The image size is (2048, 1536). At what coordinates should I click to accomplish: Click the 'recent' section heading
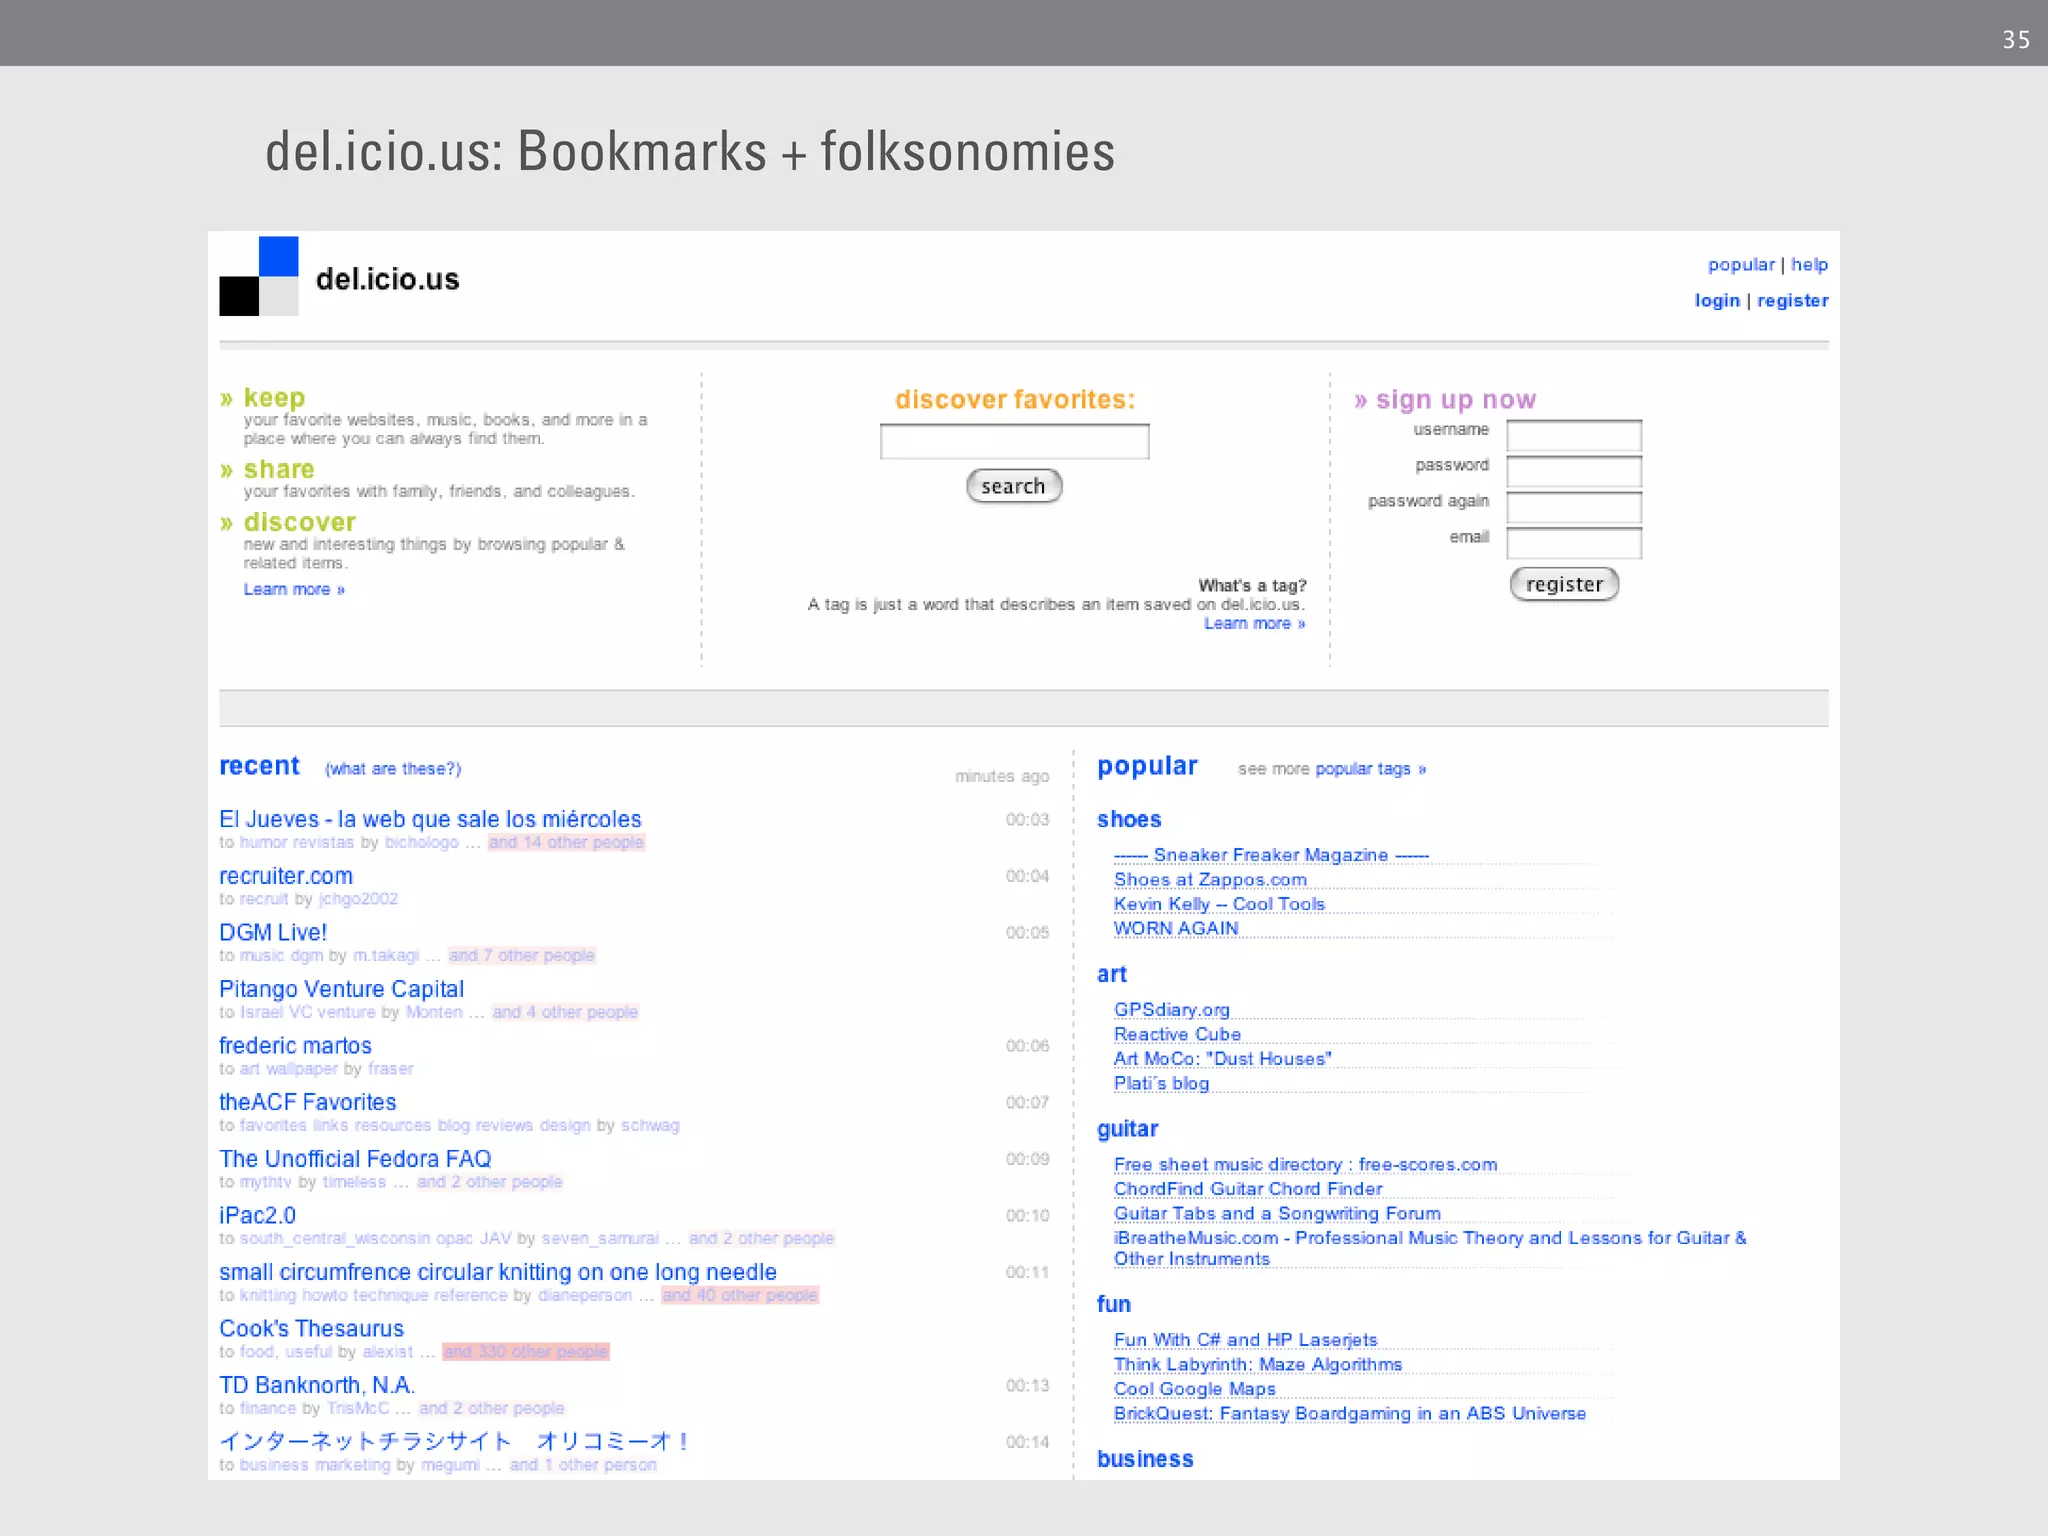pyautogui.click(x=259, y=766)
